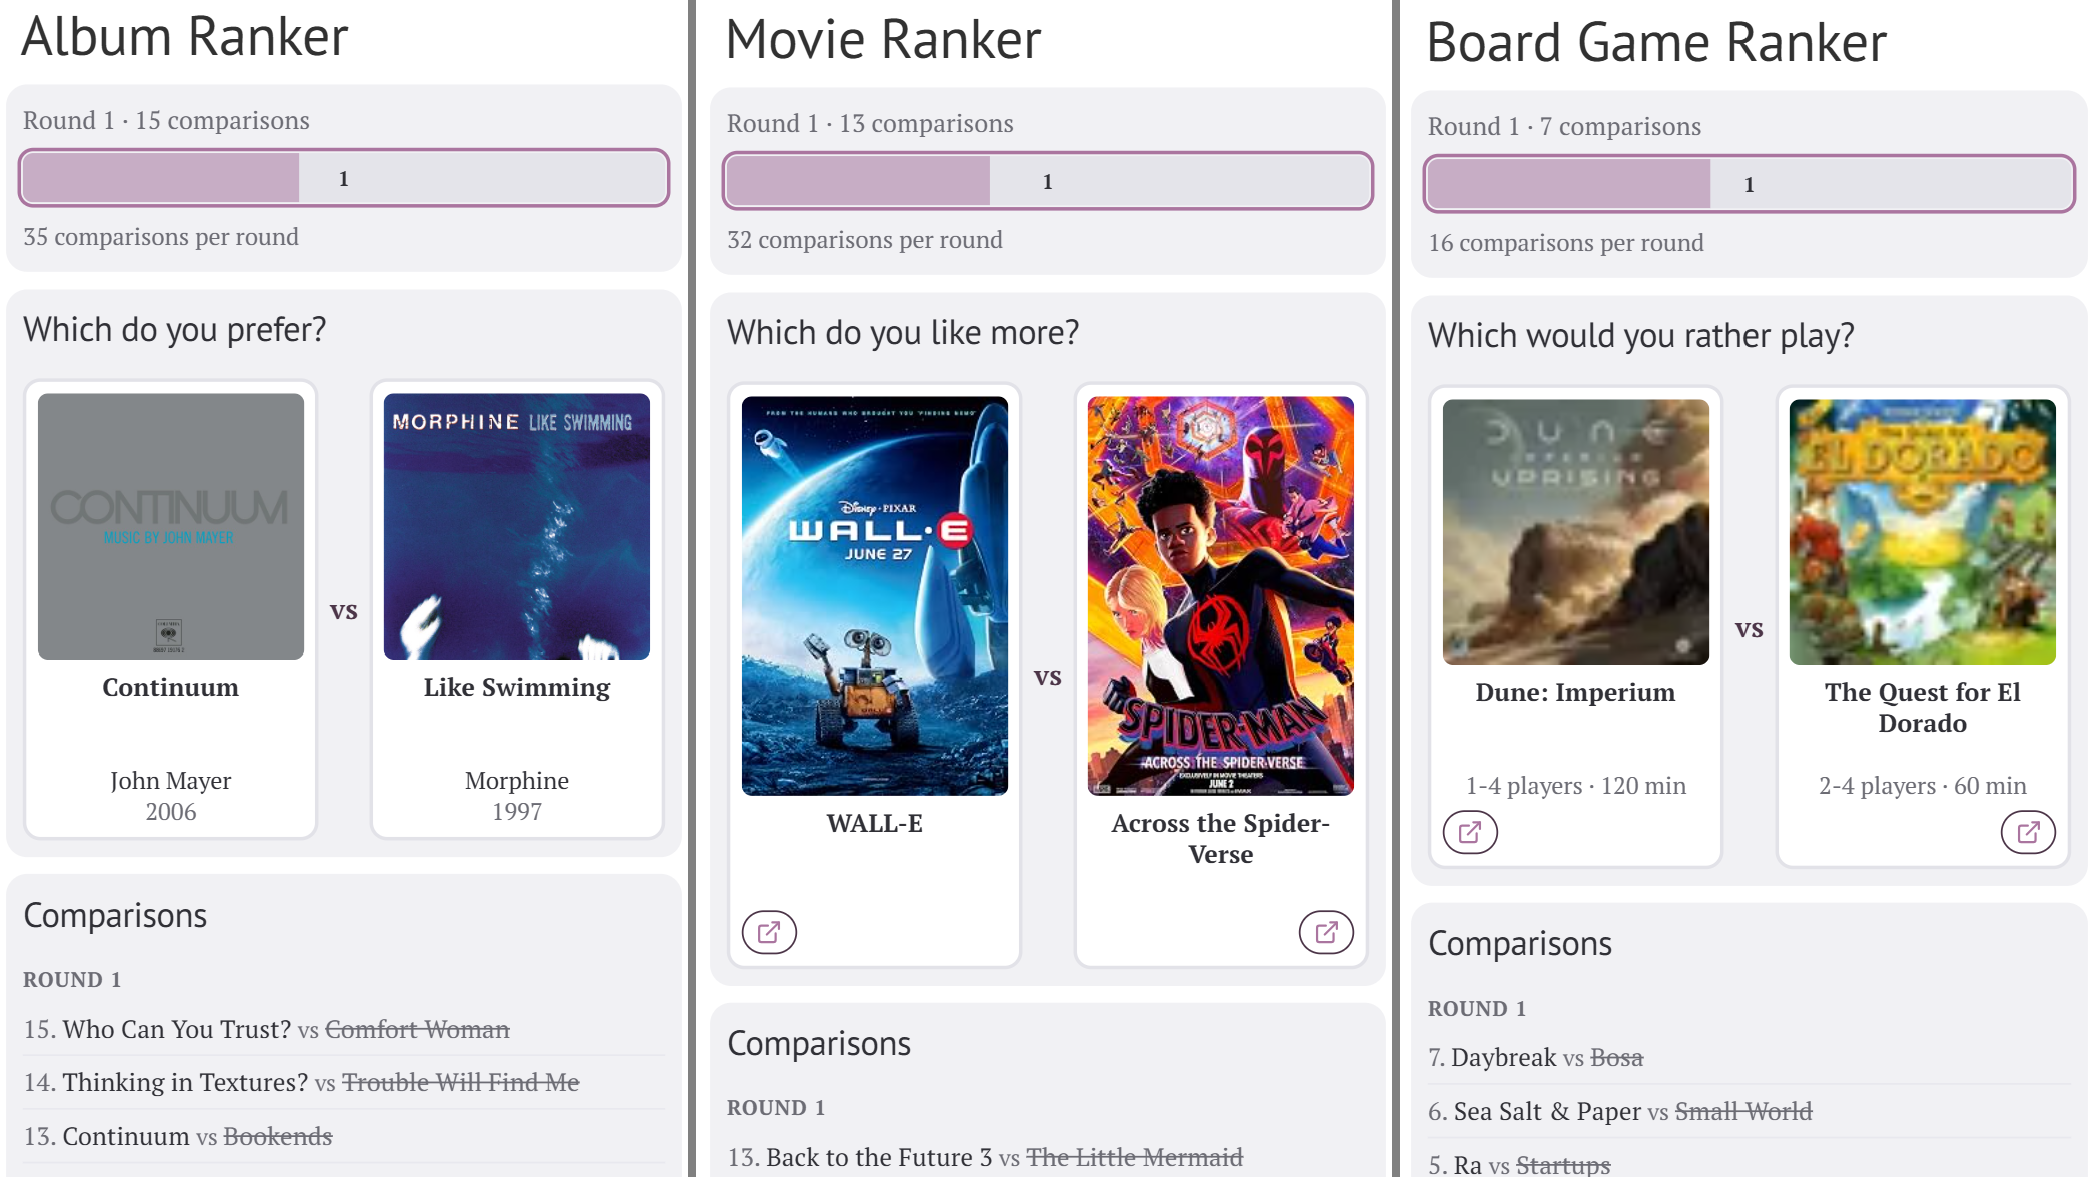Click 'Morphine' artist name
The image size is (2100, 1177).
[517, 780]
